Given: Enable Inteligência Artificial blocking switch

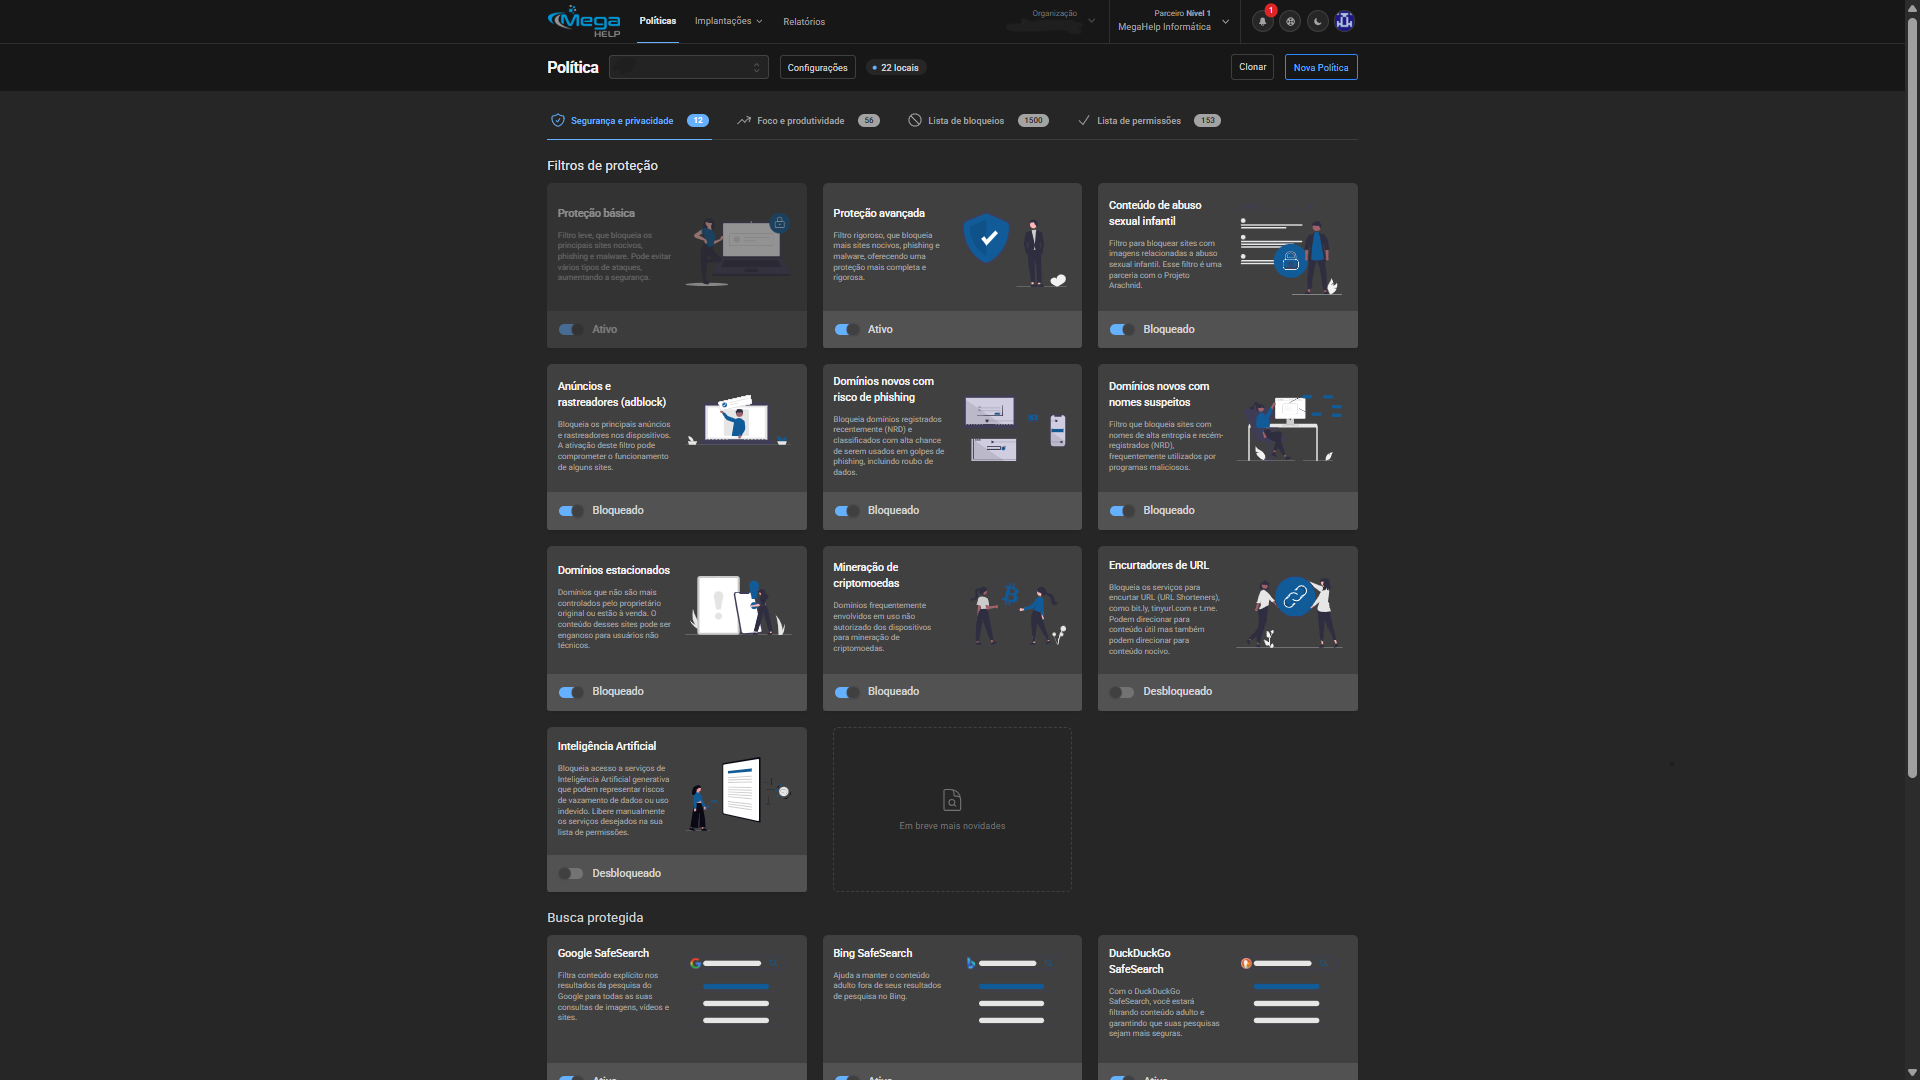Looking at the screenshot, I should (570, 874).
